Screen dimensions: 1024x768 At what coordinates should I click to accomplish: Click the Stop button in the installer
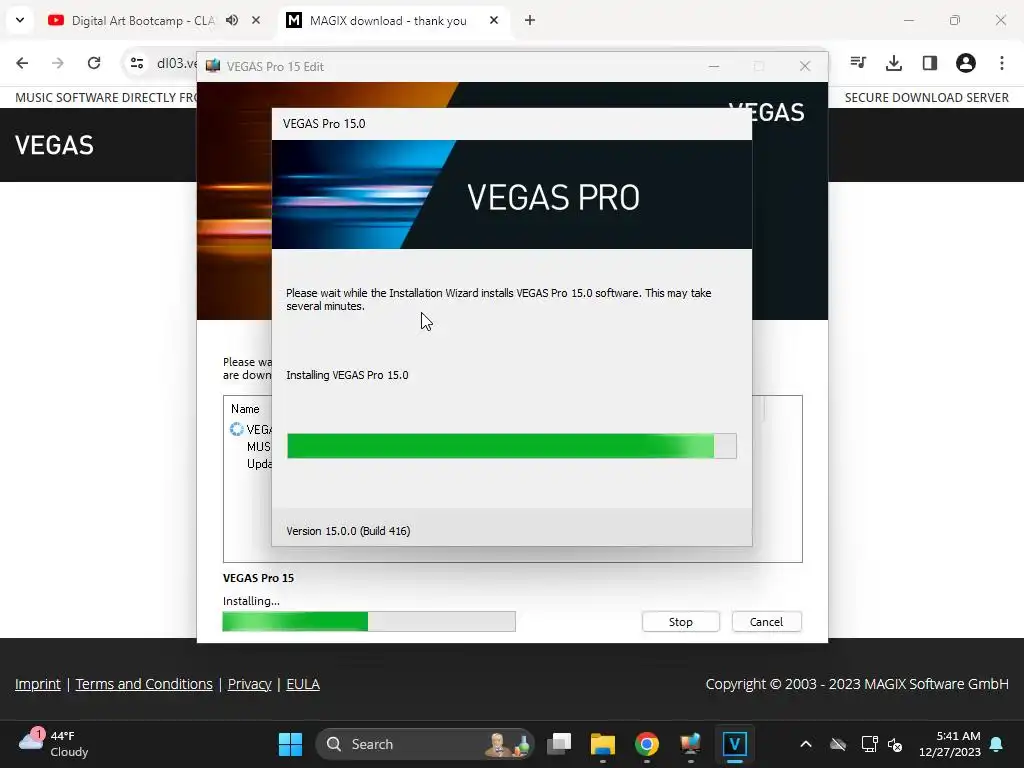click(680, 622)
